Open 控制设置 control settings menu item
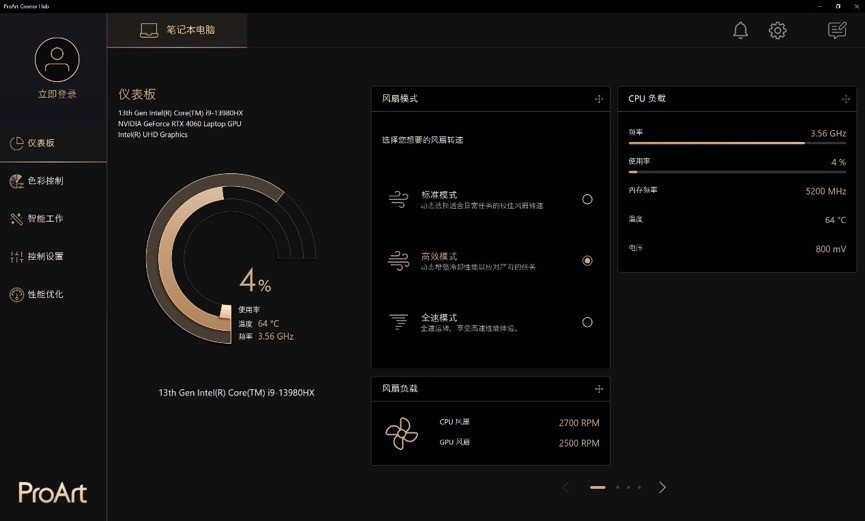Viewport: 865px width, 521px height. point(54,256)
